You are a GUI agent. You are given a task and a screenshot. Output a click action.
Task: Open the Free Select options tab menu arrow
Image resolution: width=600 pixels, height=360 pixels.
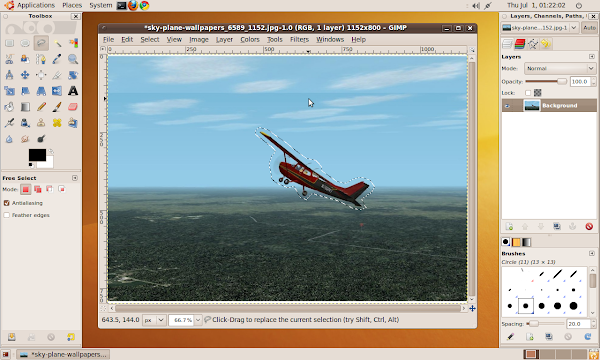pyautogui.click(x=75, y=178)
